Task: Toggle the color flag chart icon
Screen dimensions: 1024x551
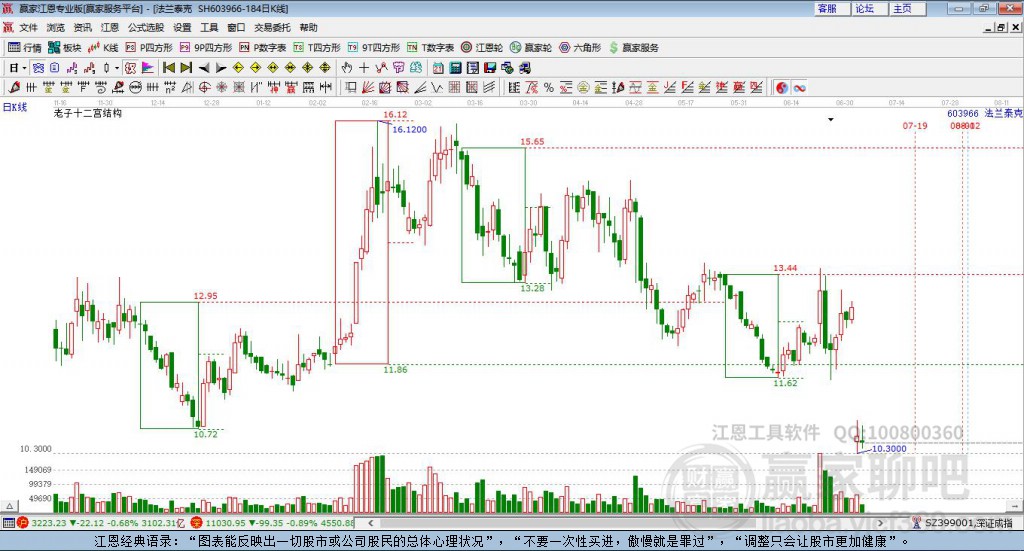Action: tap(148, 68)
